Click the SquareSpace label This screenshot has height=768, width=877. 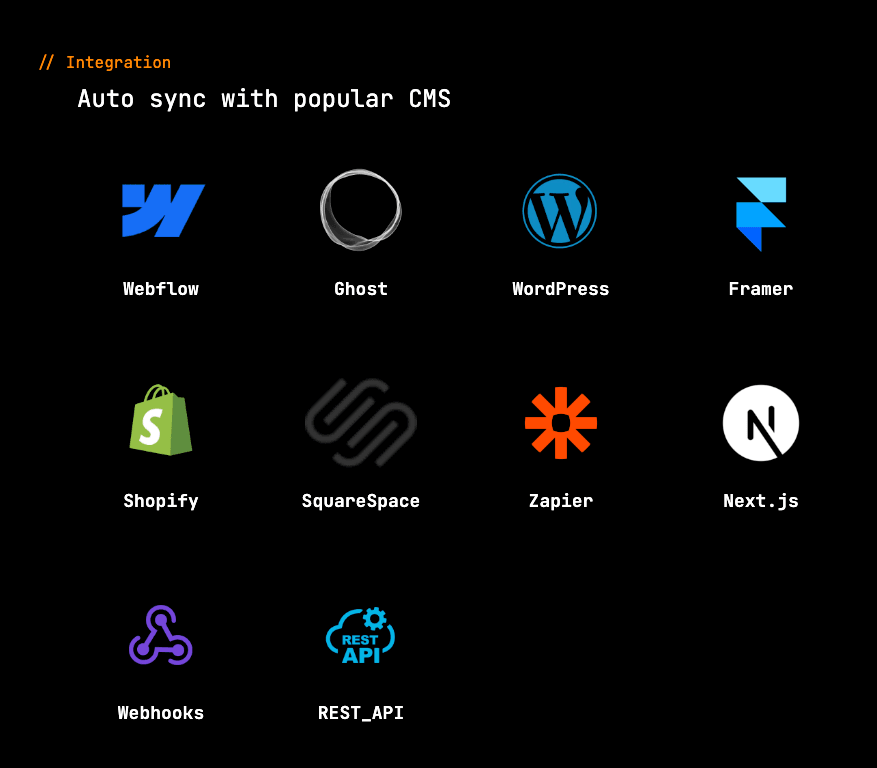pyautogui.click(x=361, y=501)
